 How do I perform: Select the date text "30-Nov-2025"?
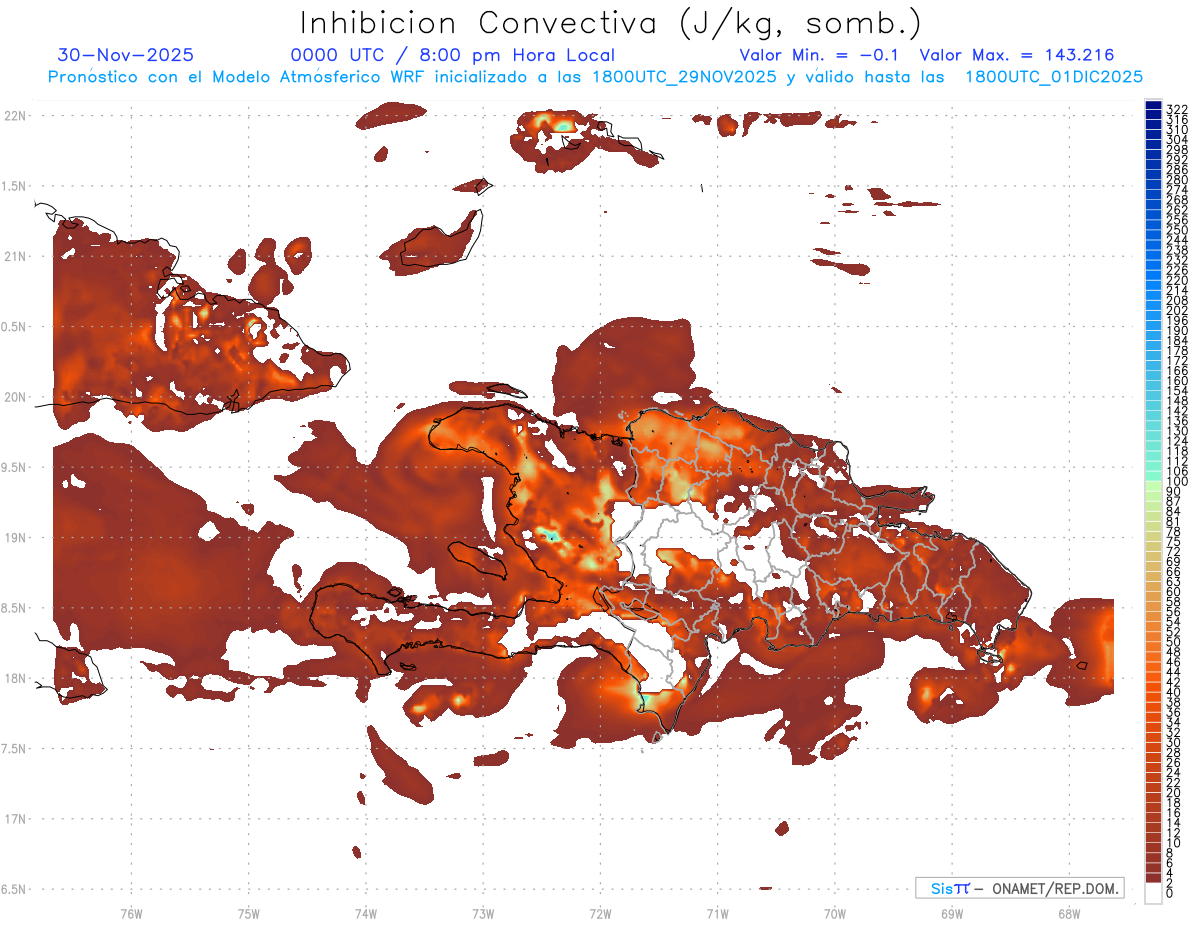[126, 55]
